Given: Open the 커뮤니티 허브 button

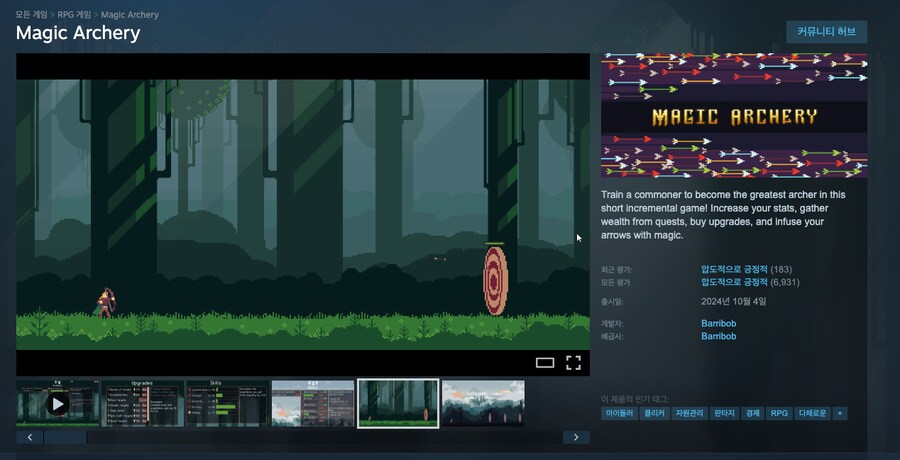Looking at the screenshot, I should [x=826, y=31].
